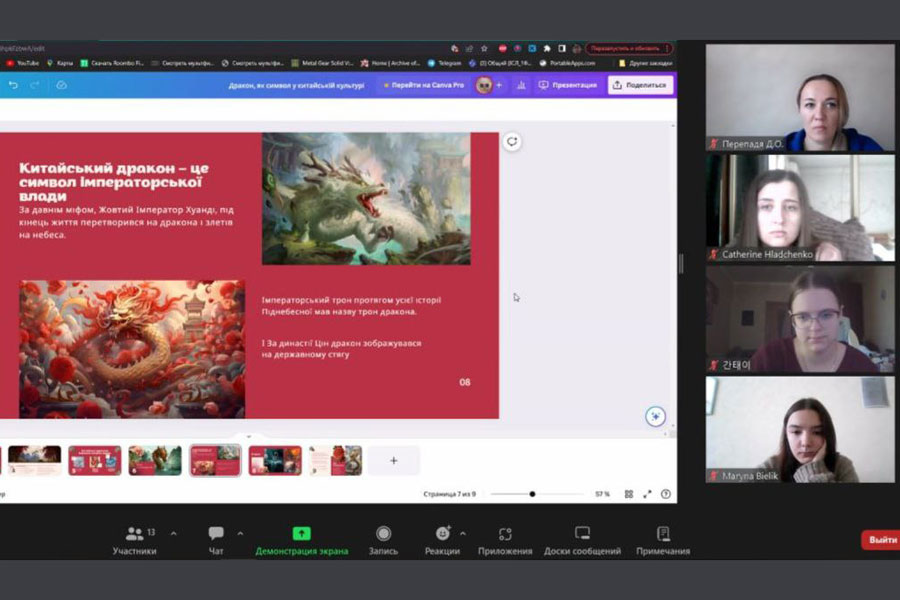Image resolution: width=900 pixels, height=600 pixels.
Task: Click the Canva magic assistant button
Action: click(655, 417)
